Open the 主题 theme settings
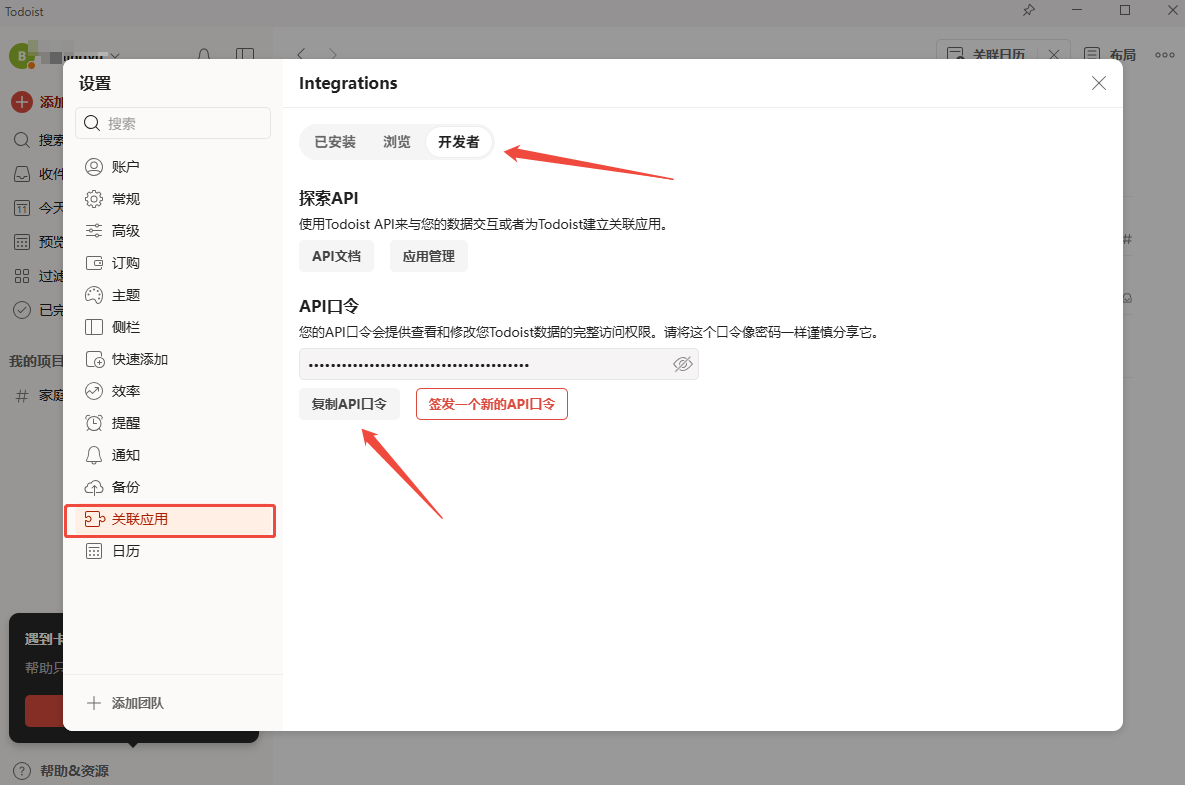Viewport: 1185px width, 785px height. click(x=127, y=294)
